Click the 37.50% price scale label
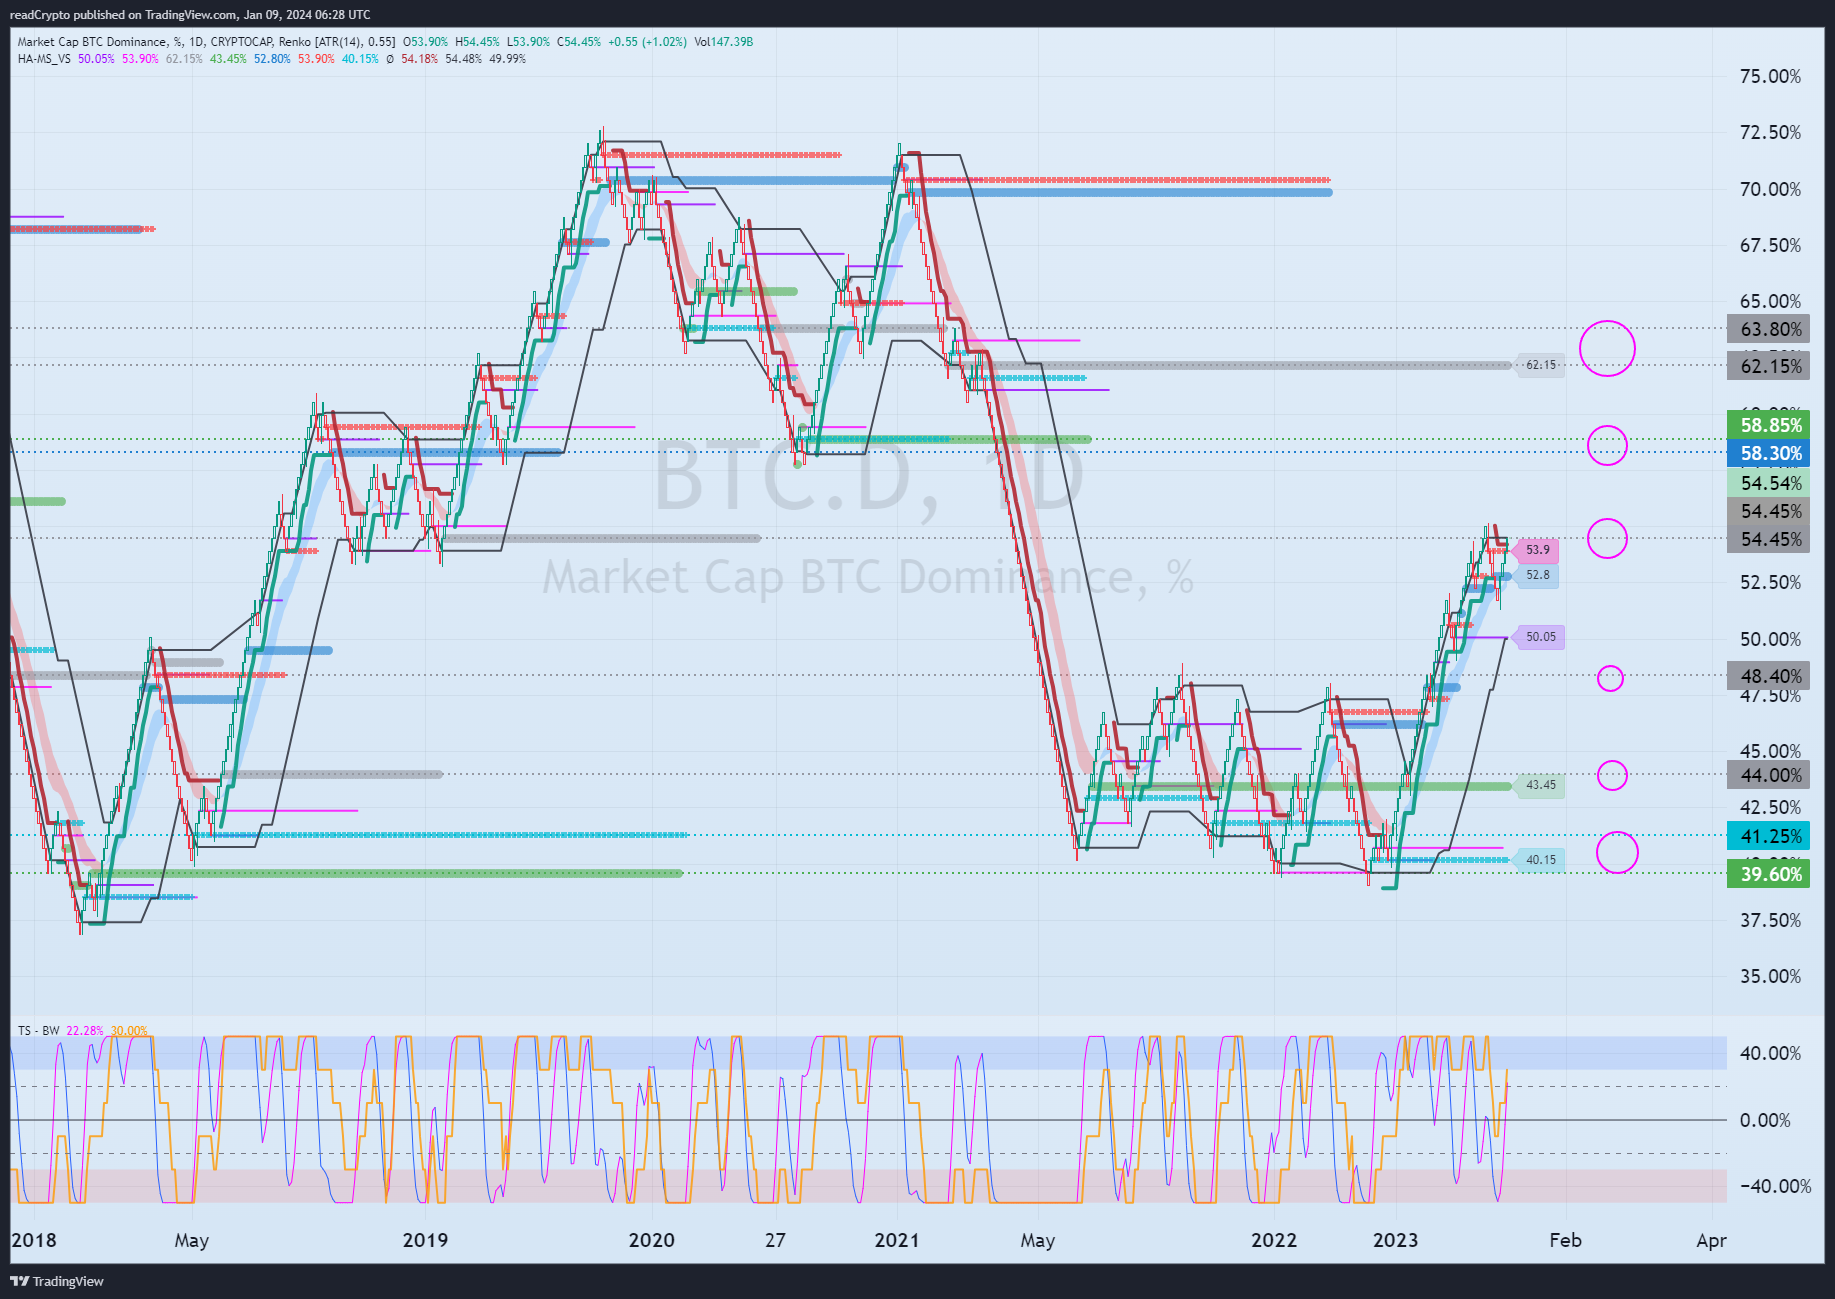This screenshot has width=1835, height=1299. (x=1770, y=921)
